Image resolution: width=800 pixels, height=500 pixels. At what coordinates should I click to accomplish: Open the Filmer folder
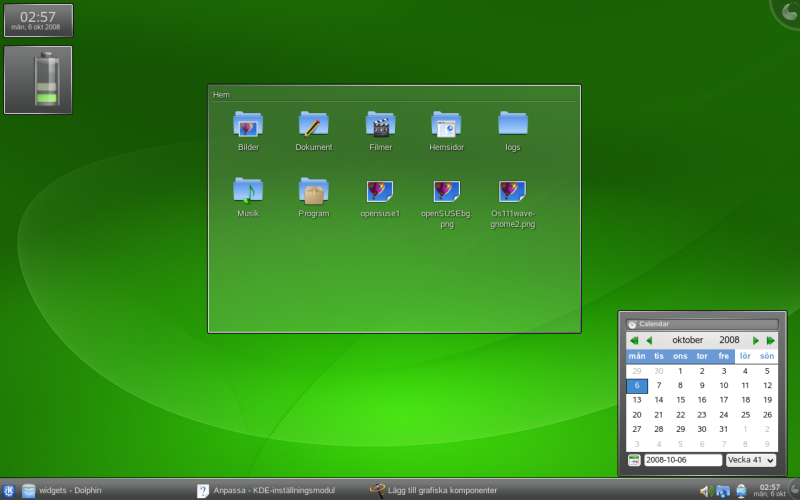[x=381, y=131]
